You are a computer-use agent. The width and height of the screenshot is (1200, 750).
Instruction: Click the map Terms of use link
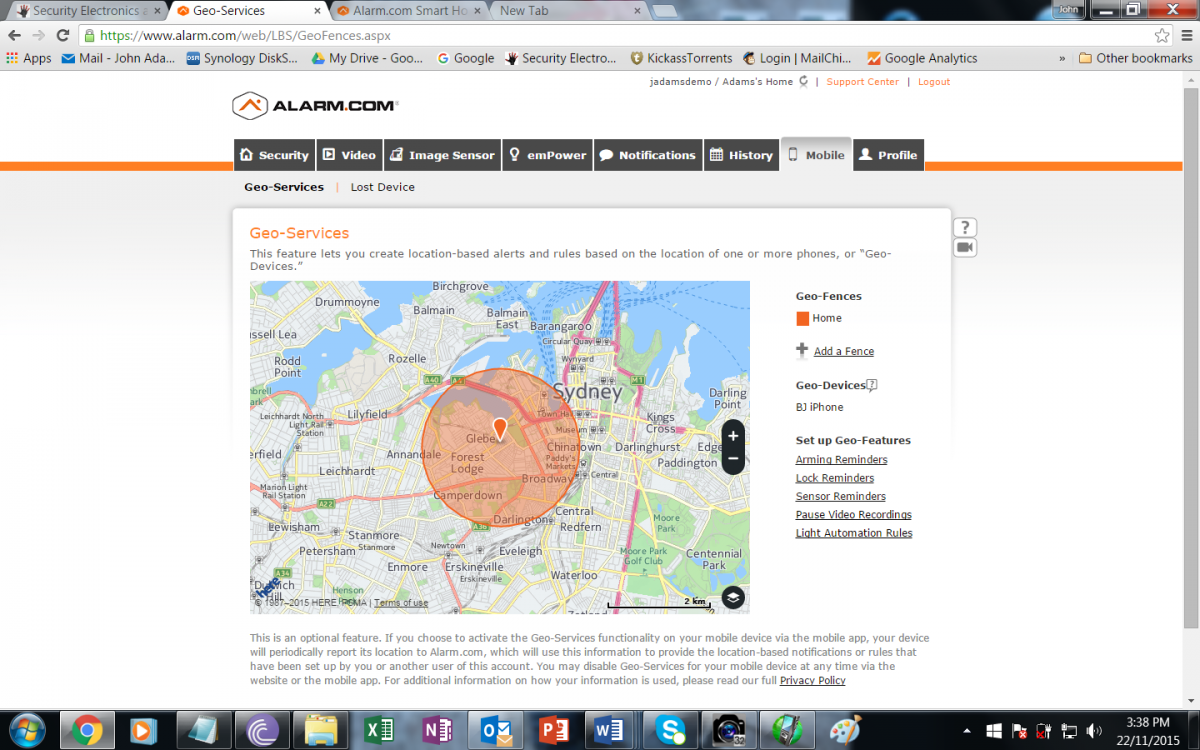[x=401, y=603]
